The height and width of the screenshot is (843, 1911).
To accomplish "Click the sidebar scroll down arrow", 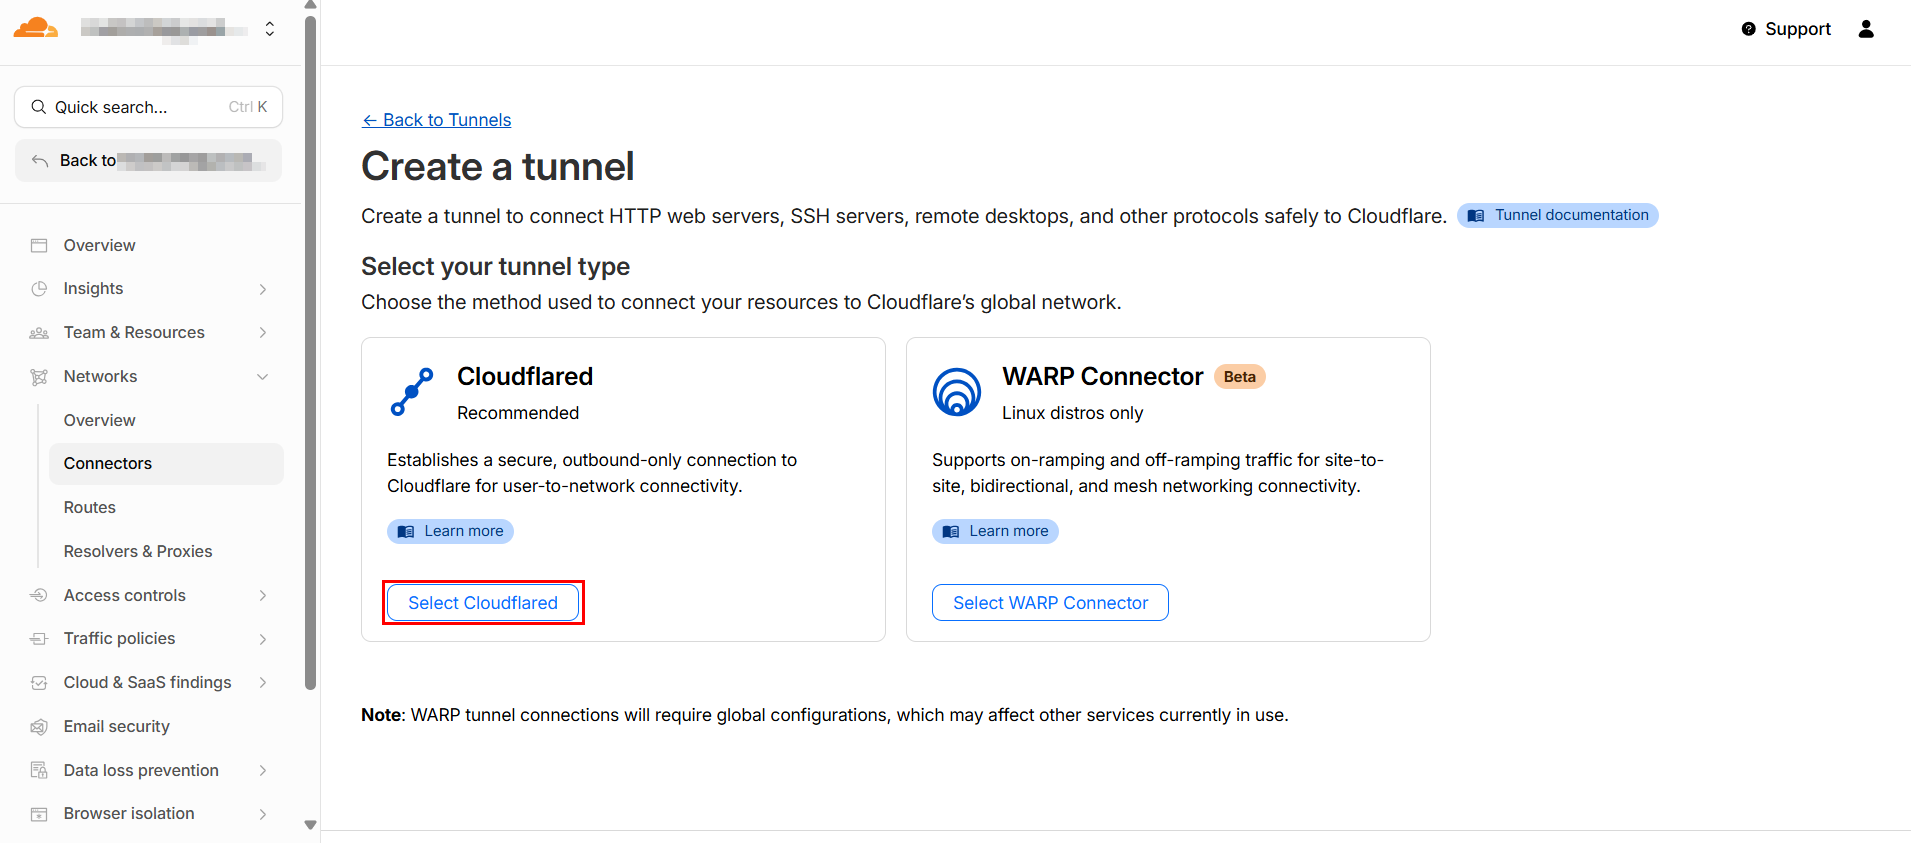I will click(x=310, y=825).
